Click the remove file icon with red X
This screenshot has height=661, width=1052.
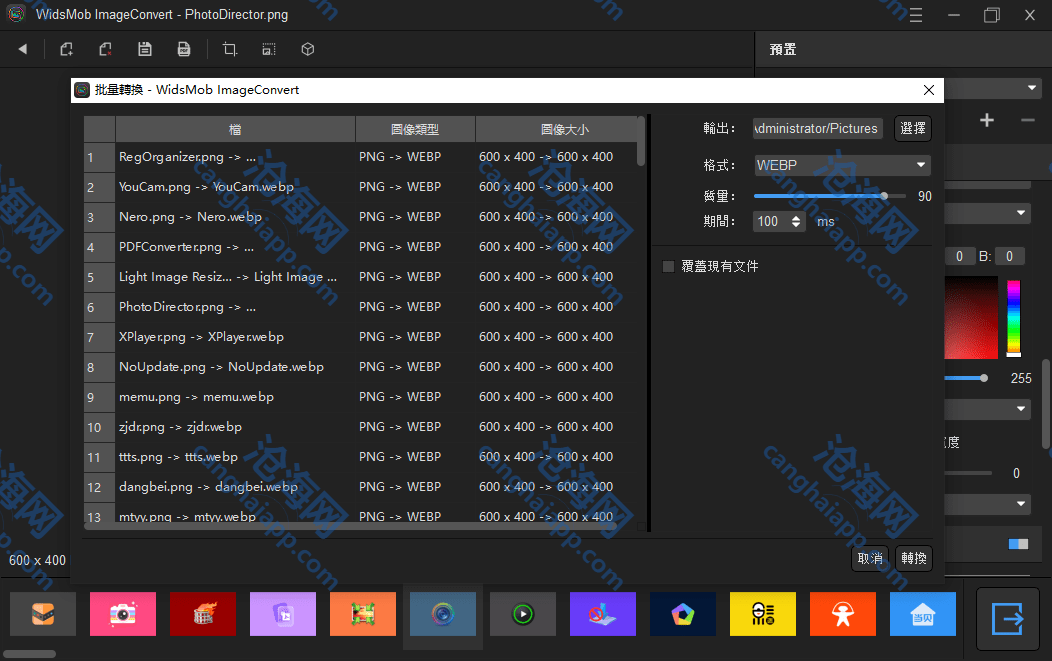click(x=105, y=49)
